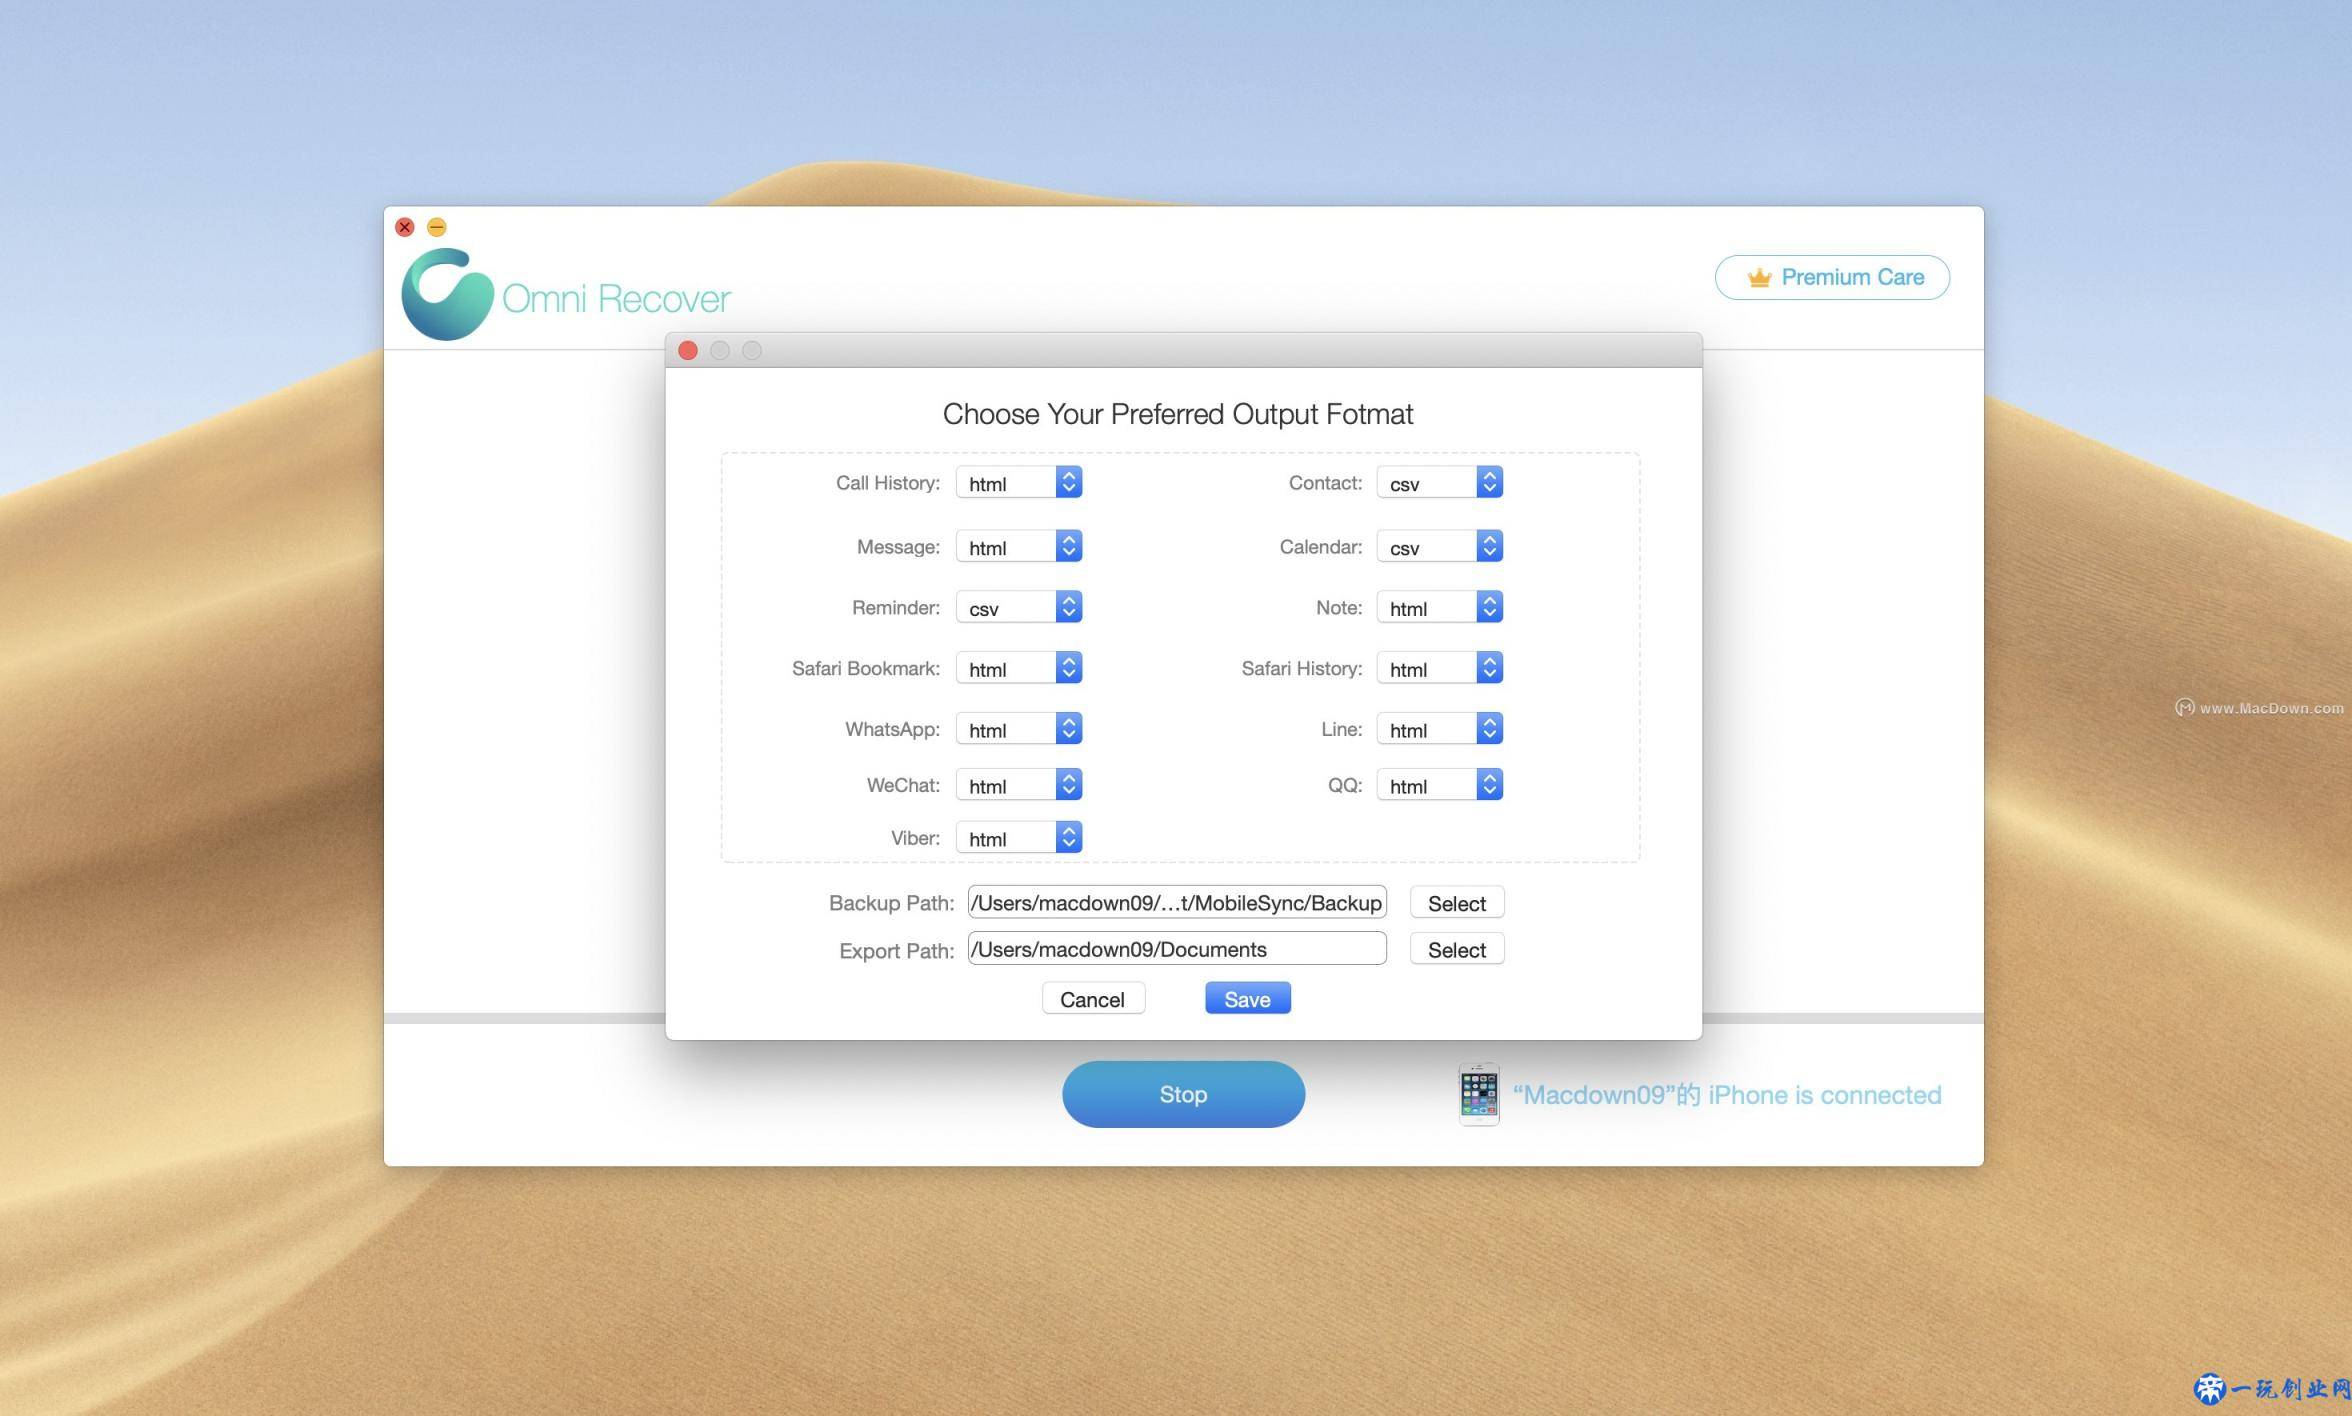
Task: Click the Backup Path text field
Action: coord(1177,903)
